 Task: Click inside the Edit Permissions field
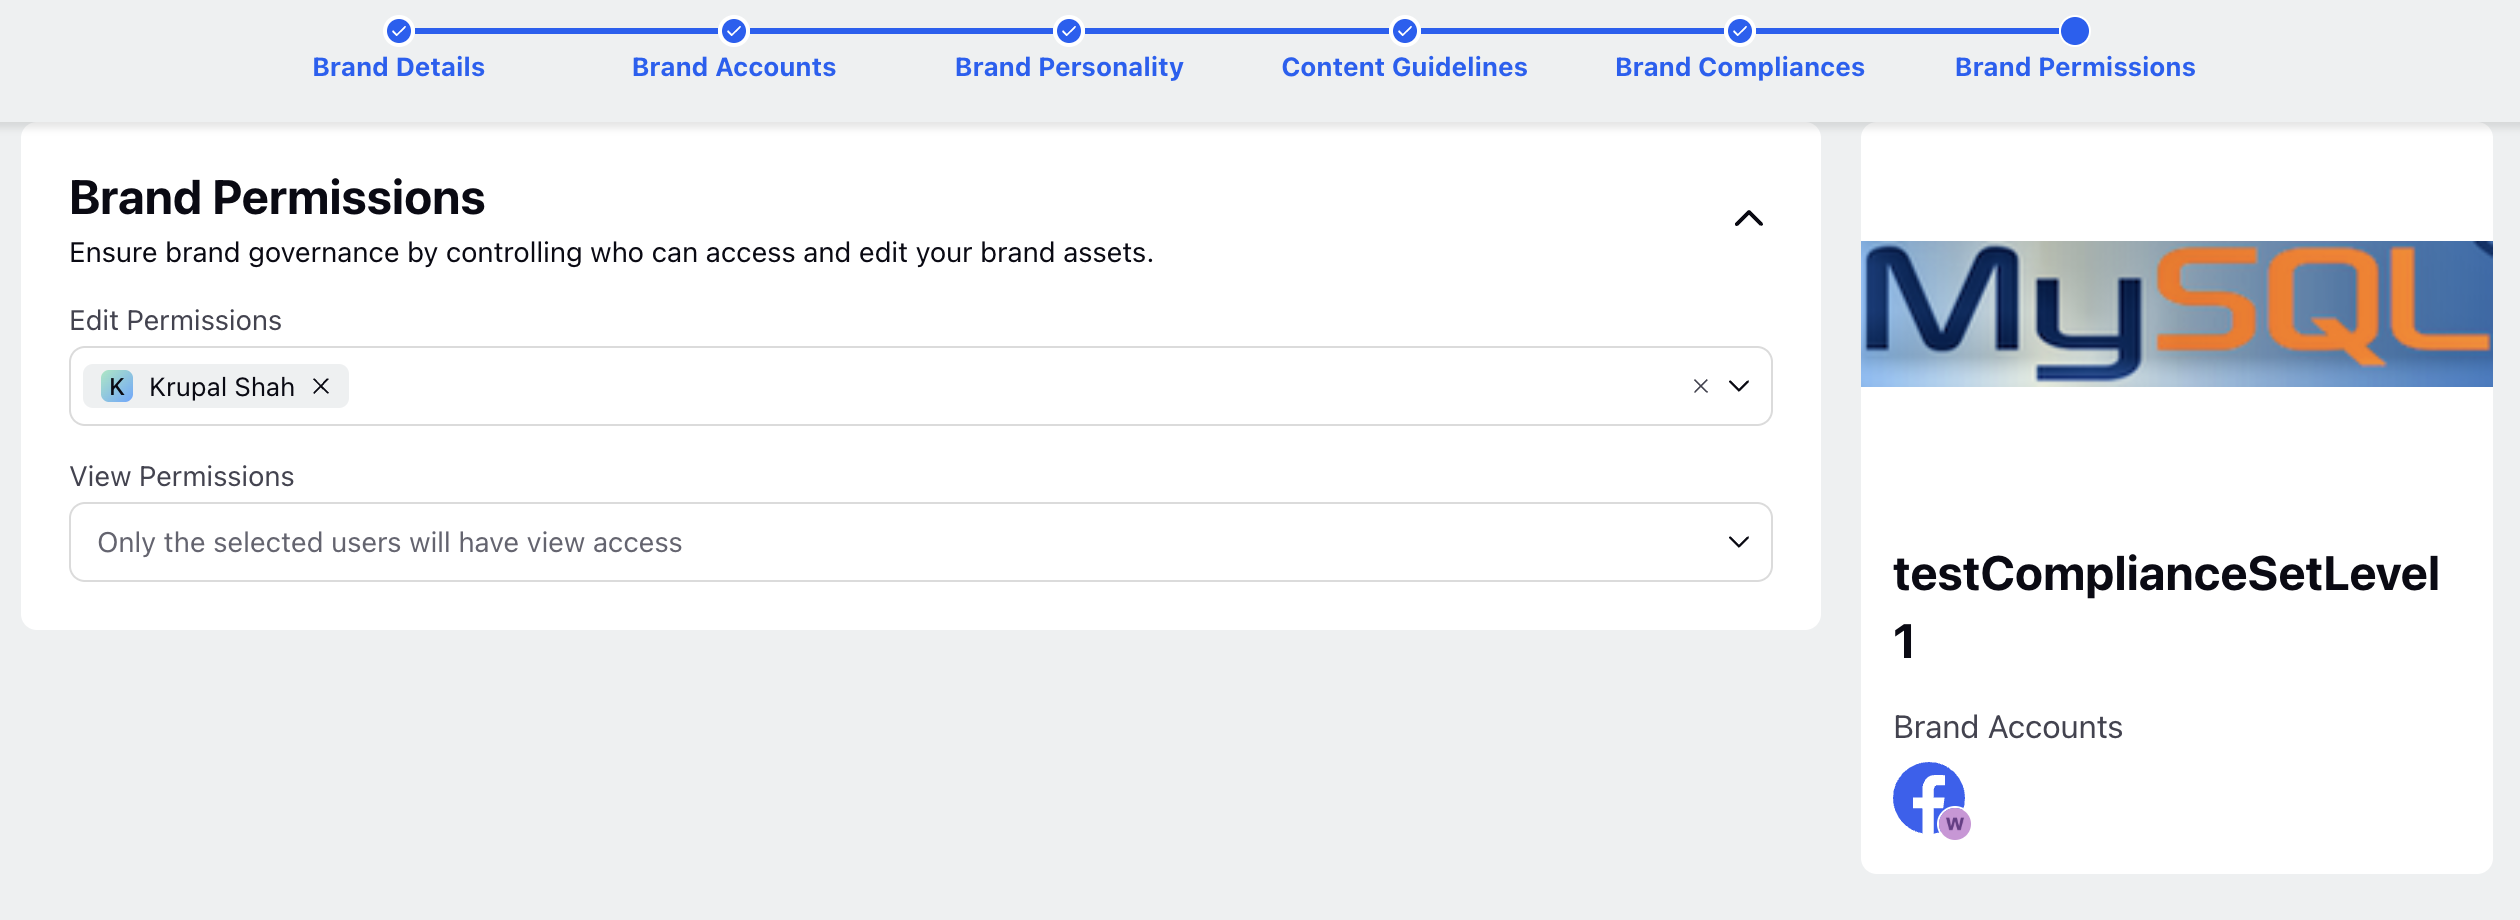click(920, 386)
